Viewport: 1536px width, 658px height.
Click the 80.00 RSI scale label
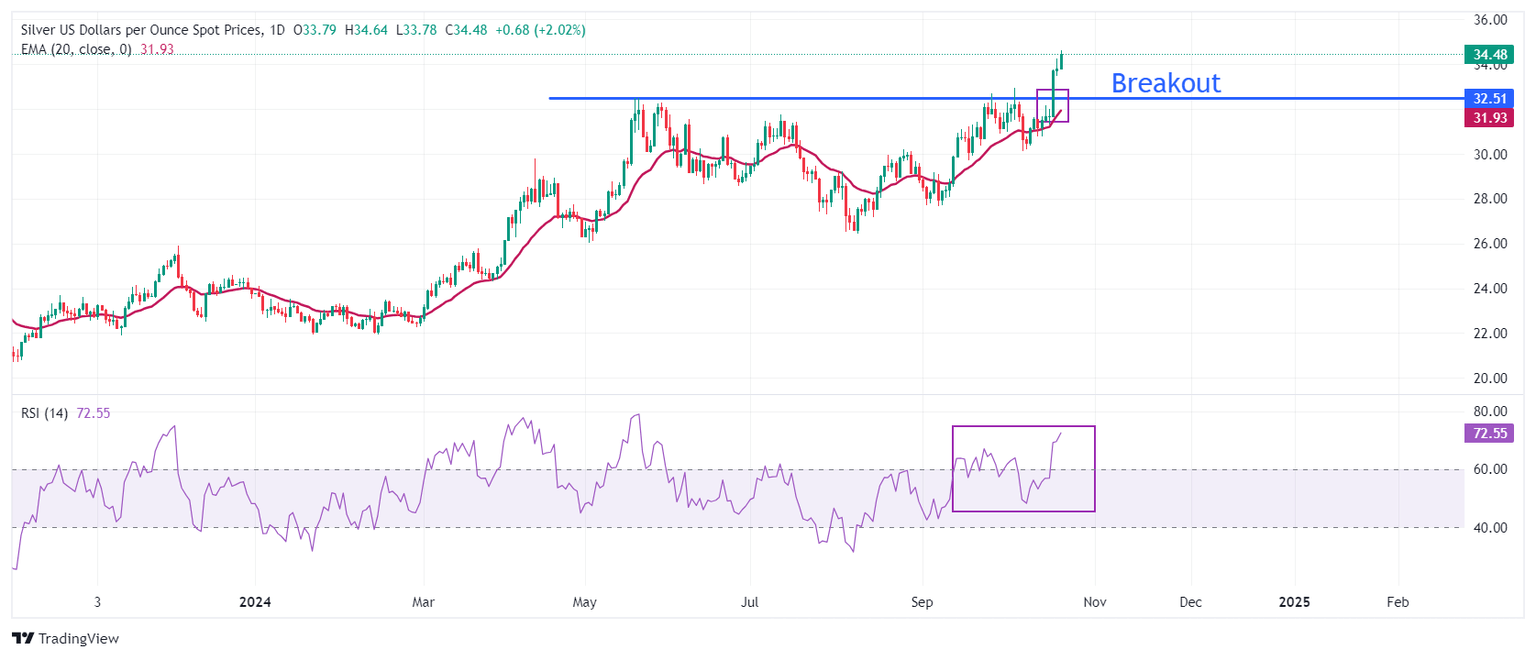(x=1490, y=411)
